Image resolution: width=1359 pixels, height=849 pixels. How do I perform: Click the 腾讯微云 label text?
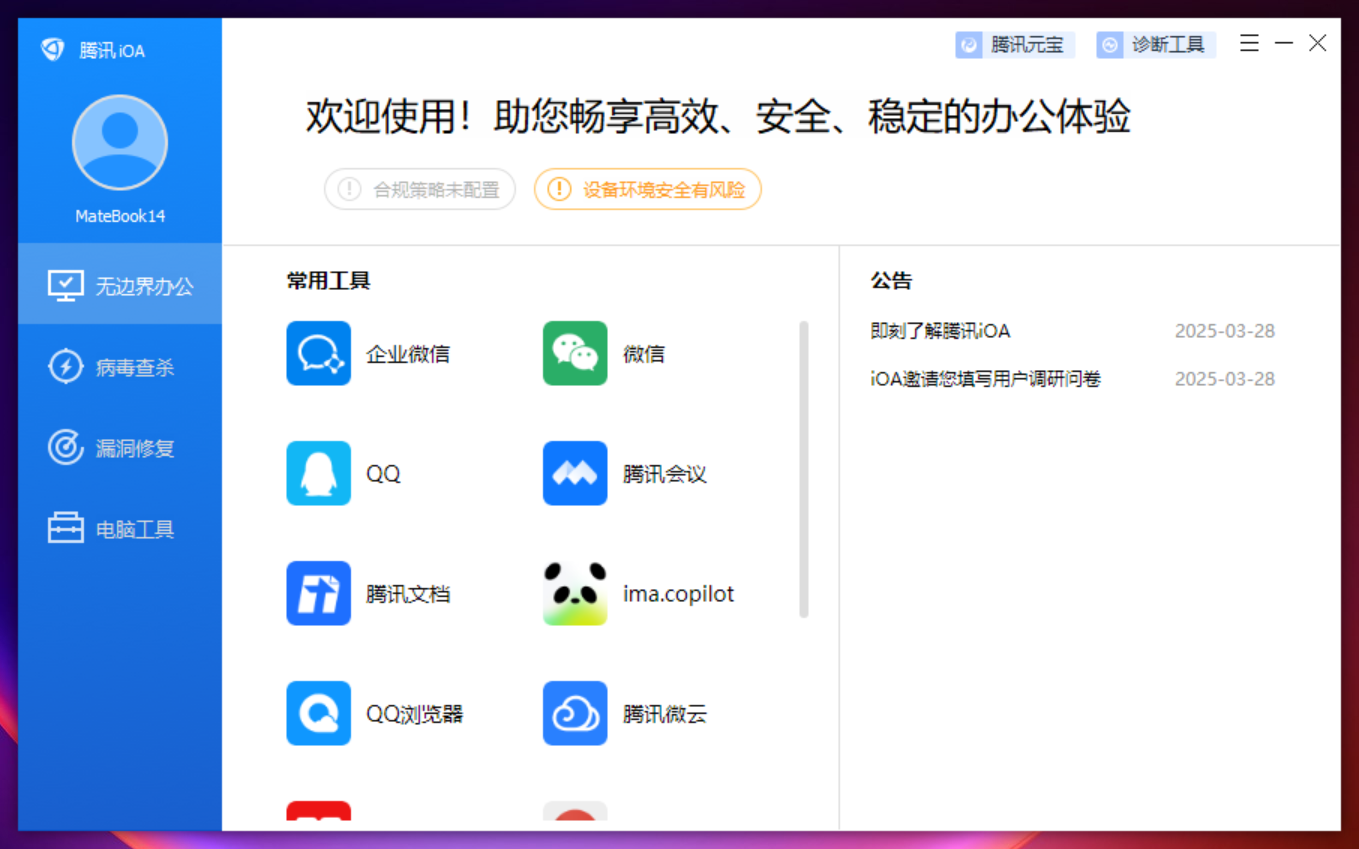[665, 714]
